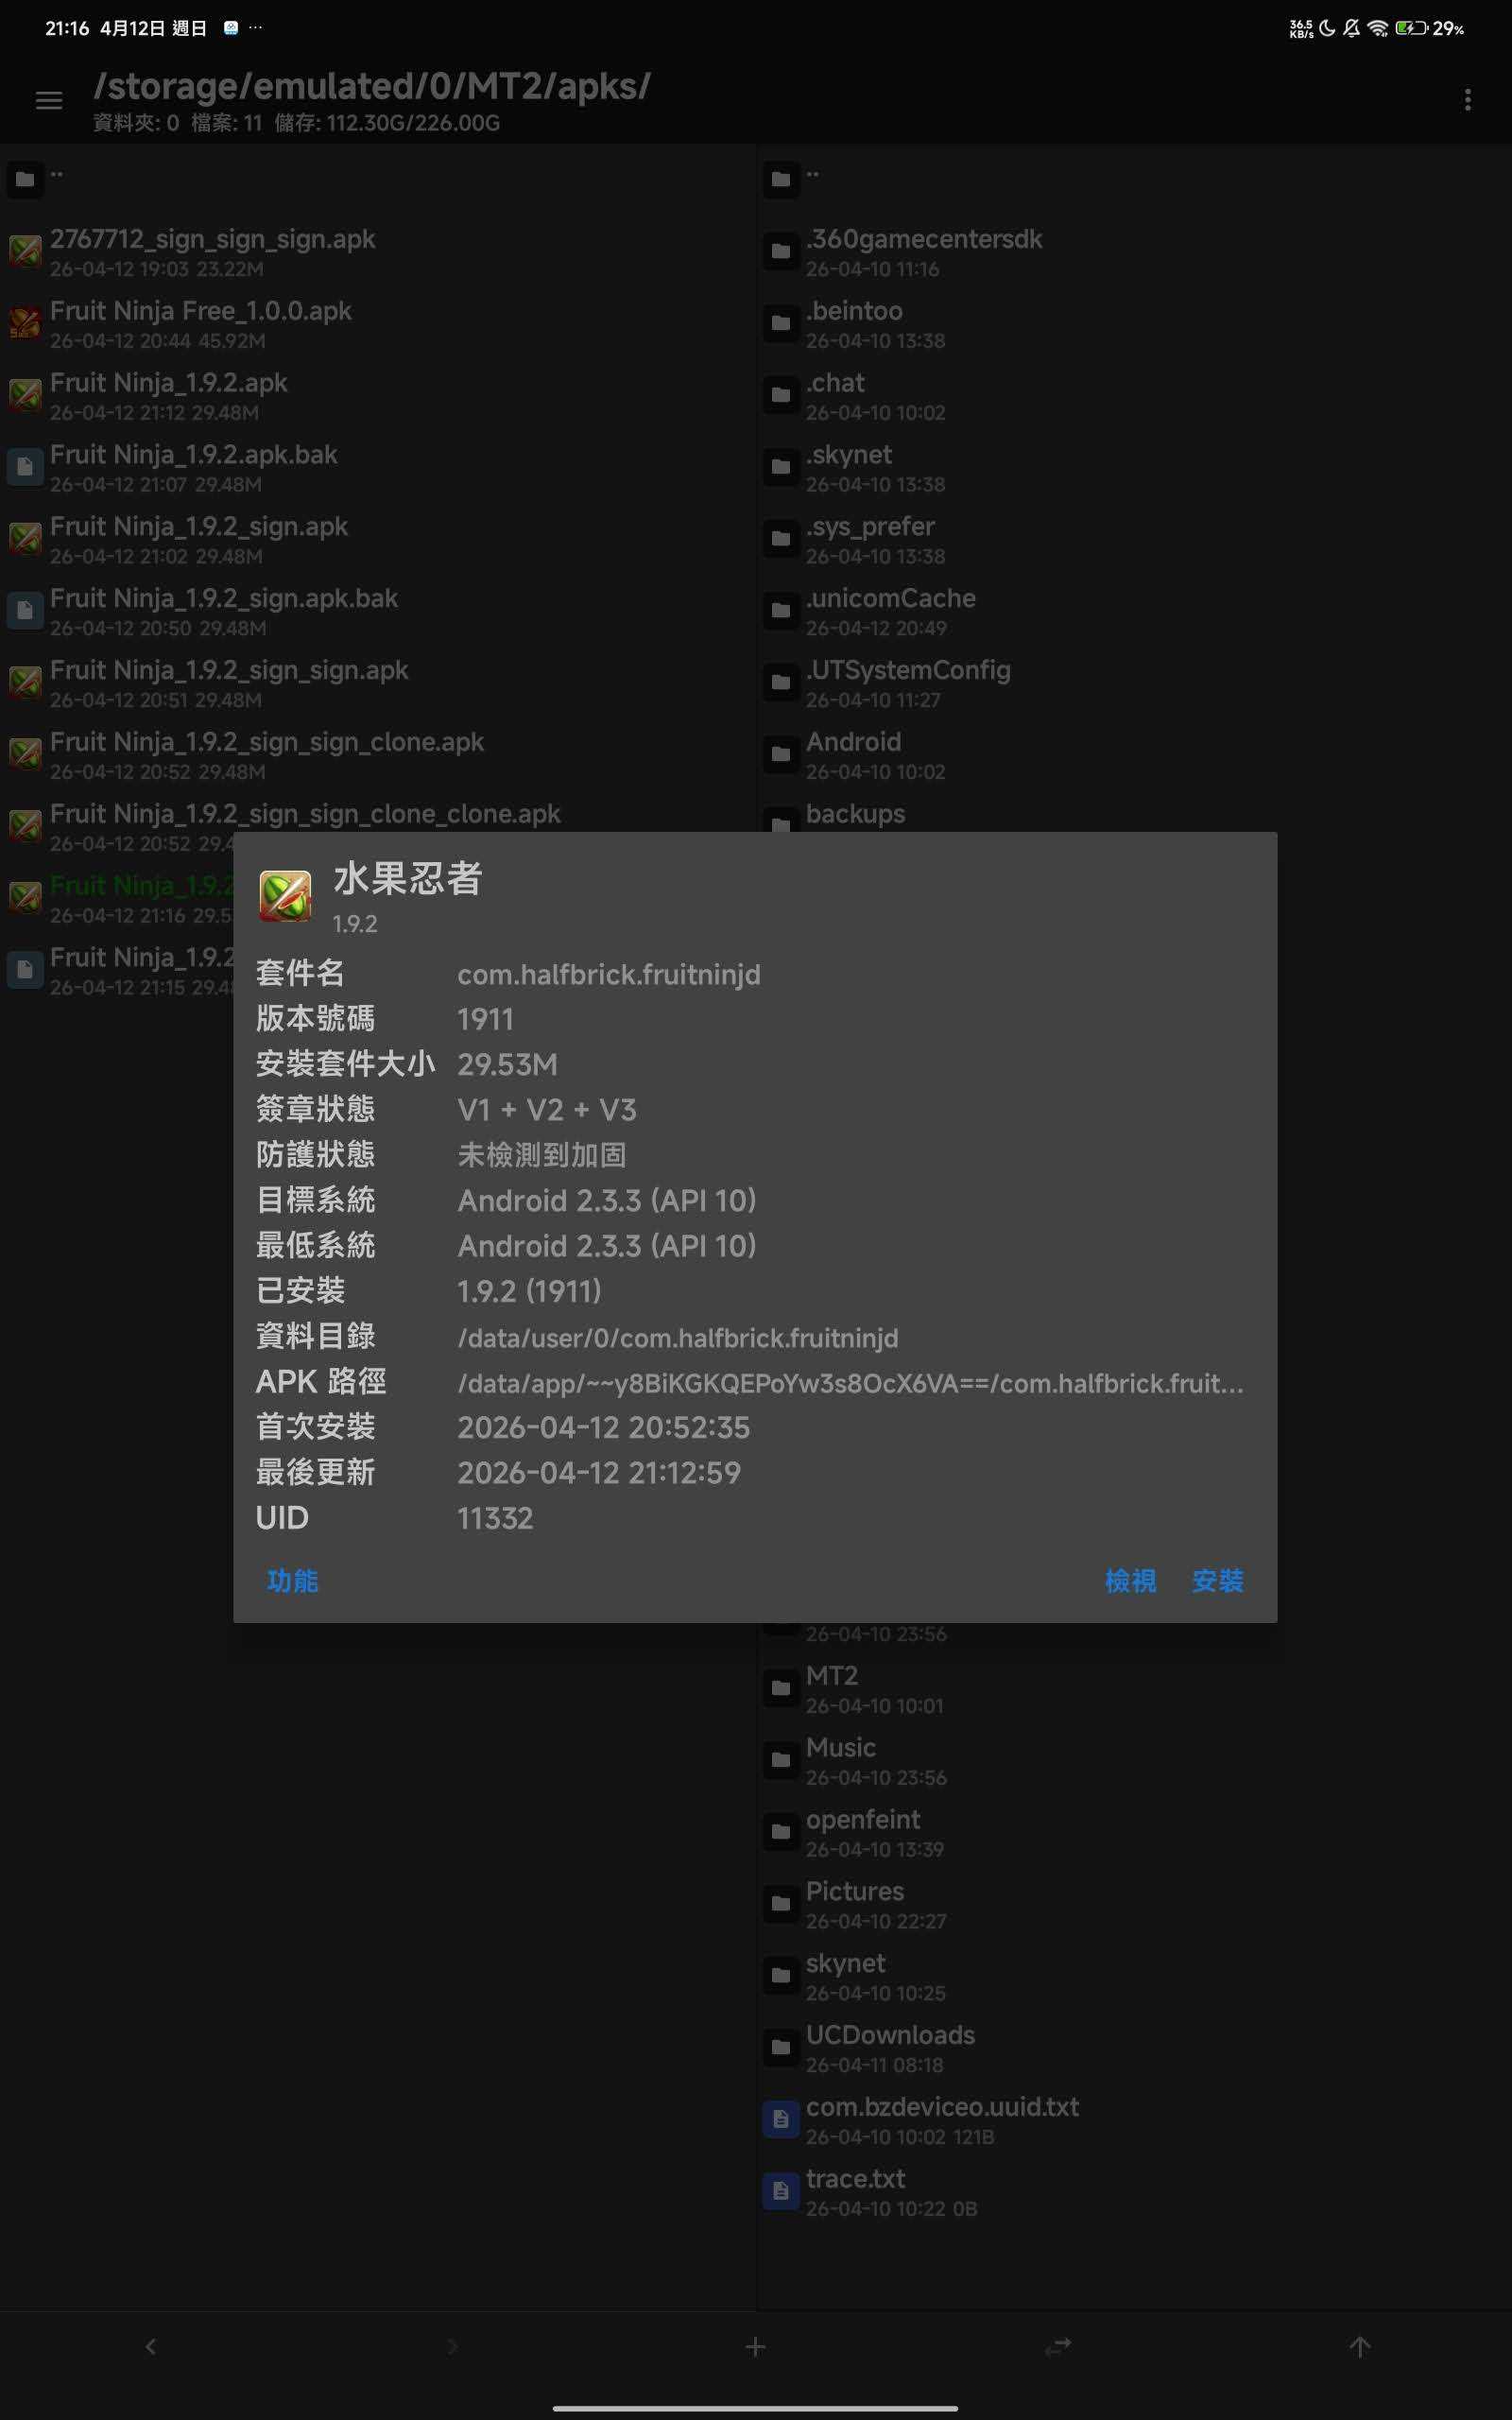The width and height of the screenshot is (1512, 2420).
Task: Tap the 功能 button in dialog
Action: [x=292, y=1581]
